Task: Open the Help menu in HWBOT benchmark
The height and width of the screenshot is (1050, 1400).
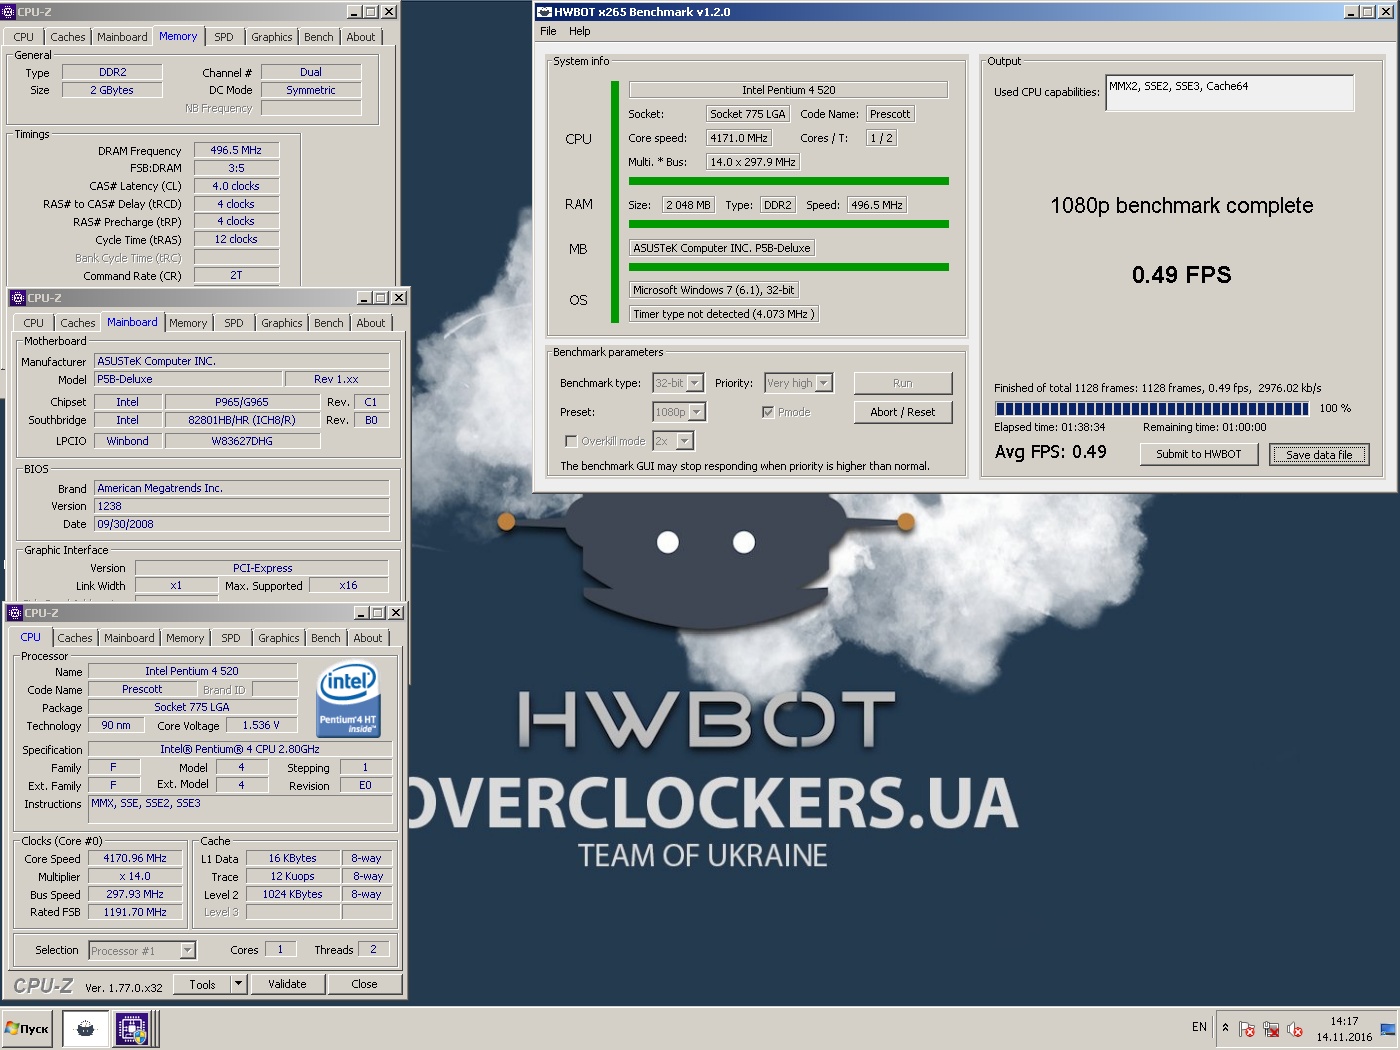Action: coord(580,31)
